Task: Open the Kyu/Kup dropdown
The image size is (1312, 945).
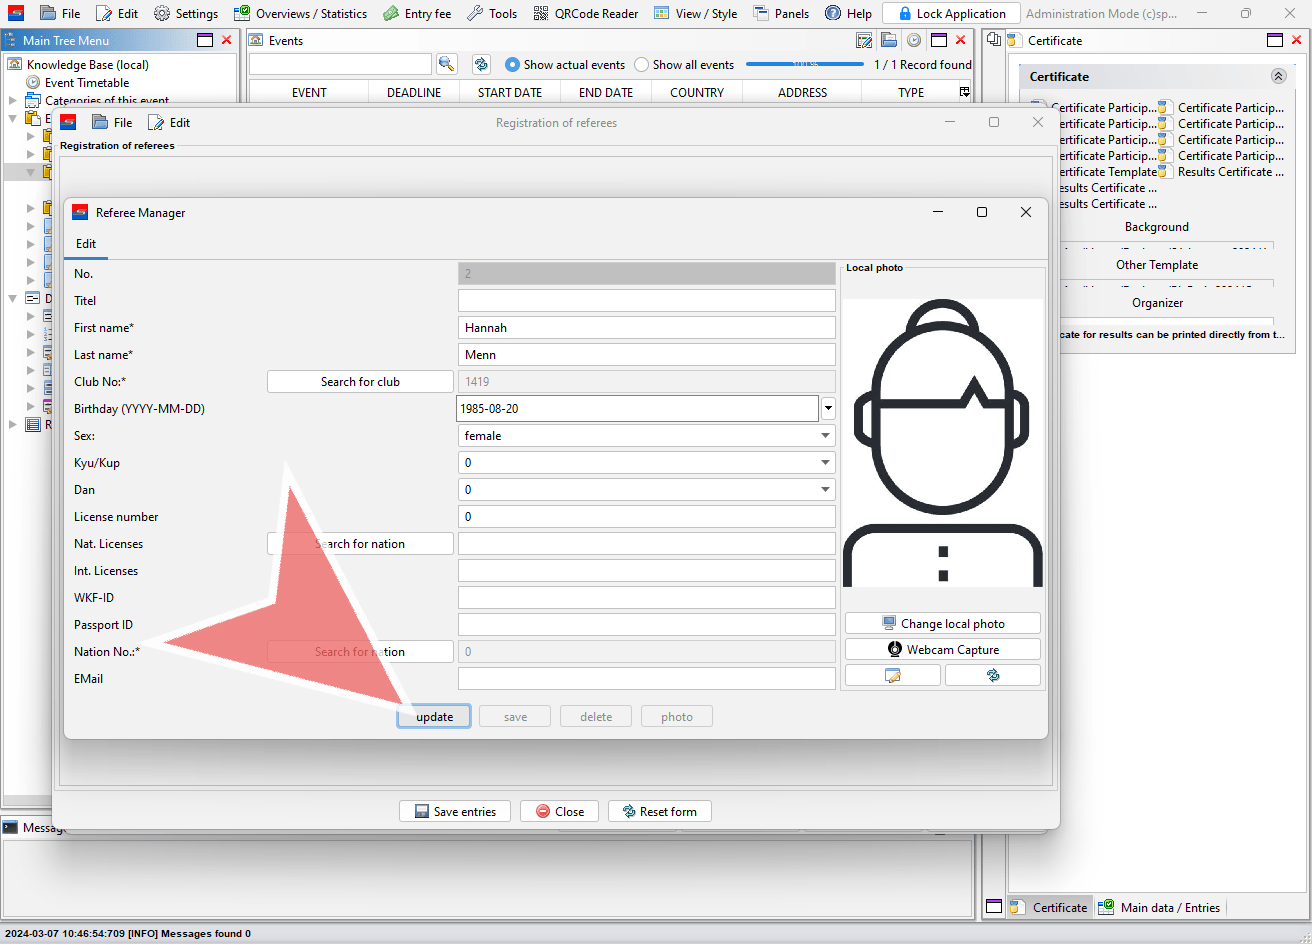Action: tap(646, 463)
